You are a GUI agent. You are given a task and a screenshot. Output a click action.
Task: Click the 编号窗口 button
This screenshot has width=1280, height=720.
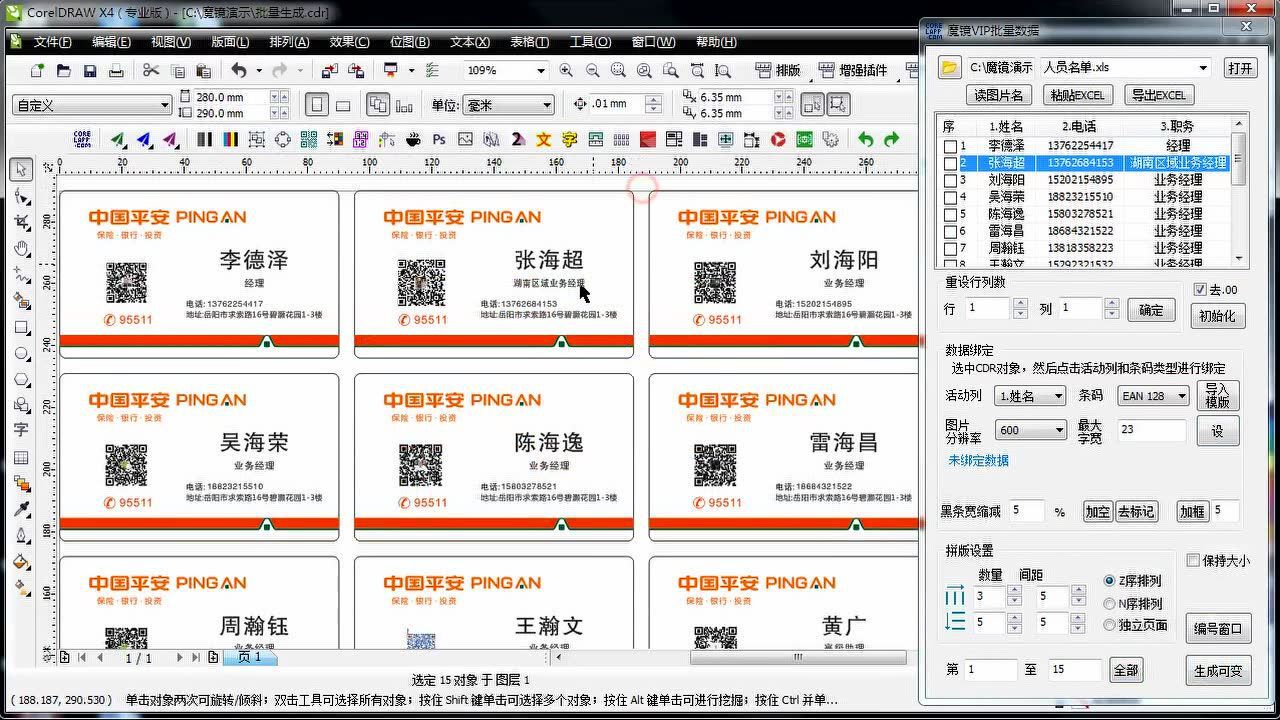1218,629
